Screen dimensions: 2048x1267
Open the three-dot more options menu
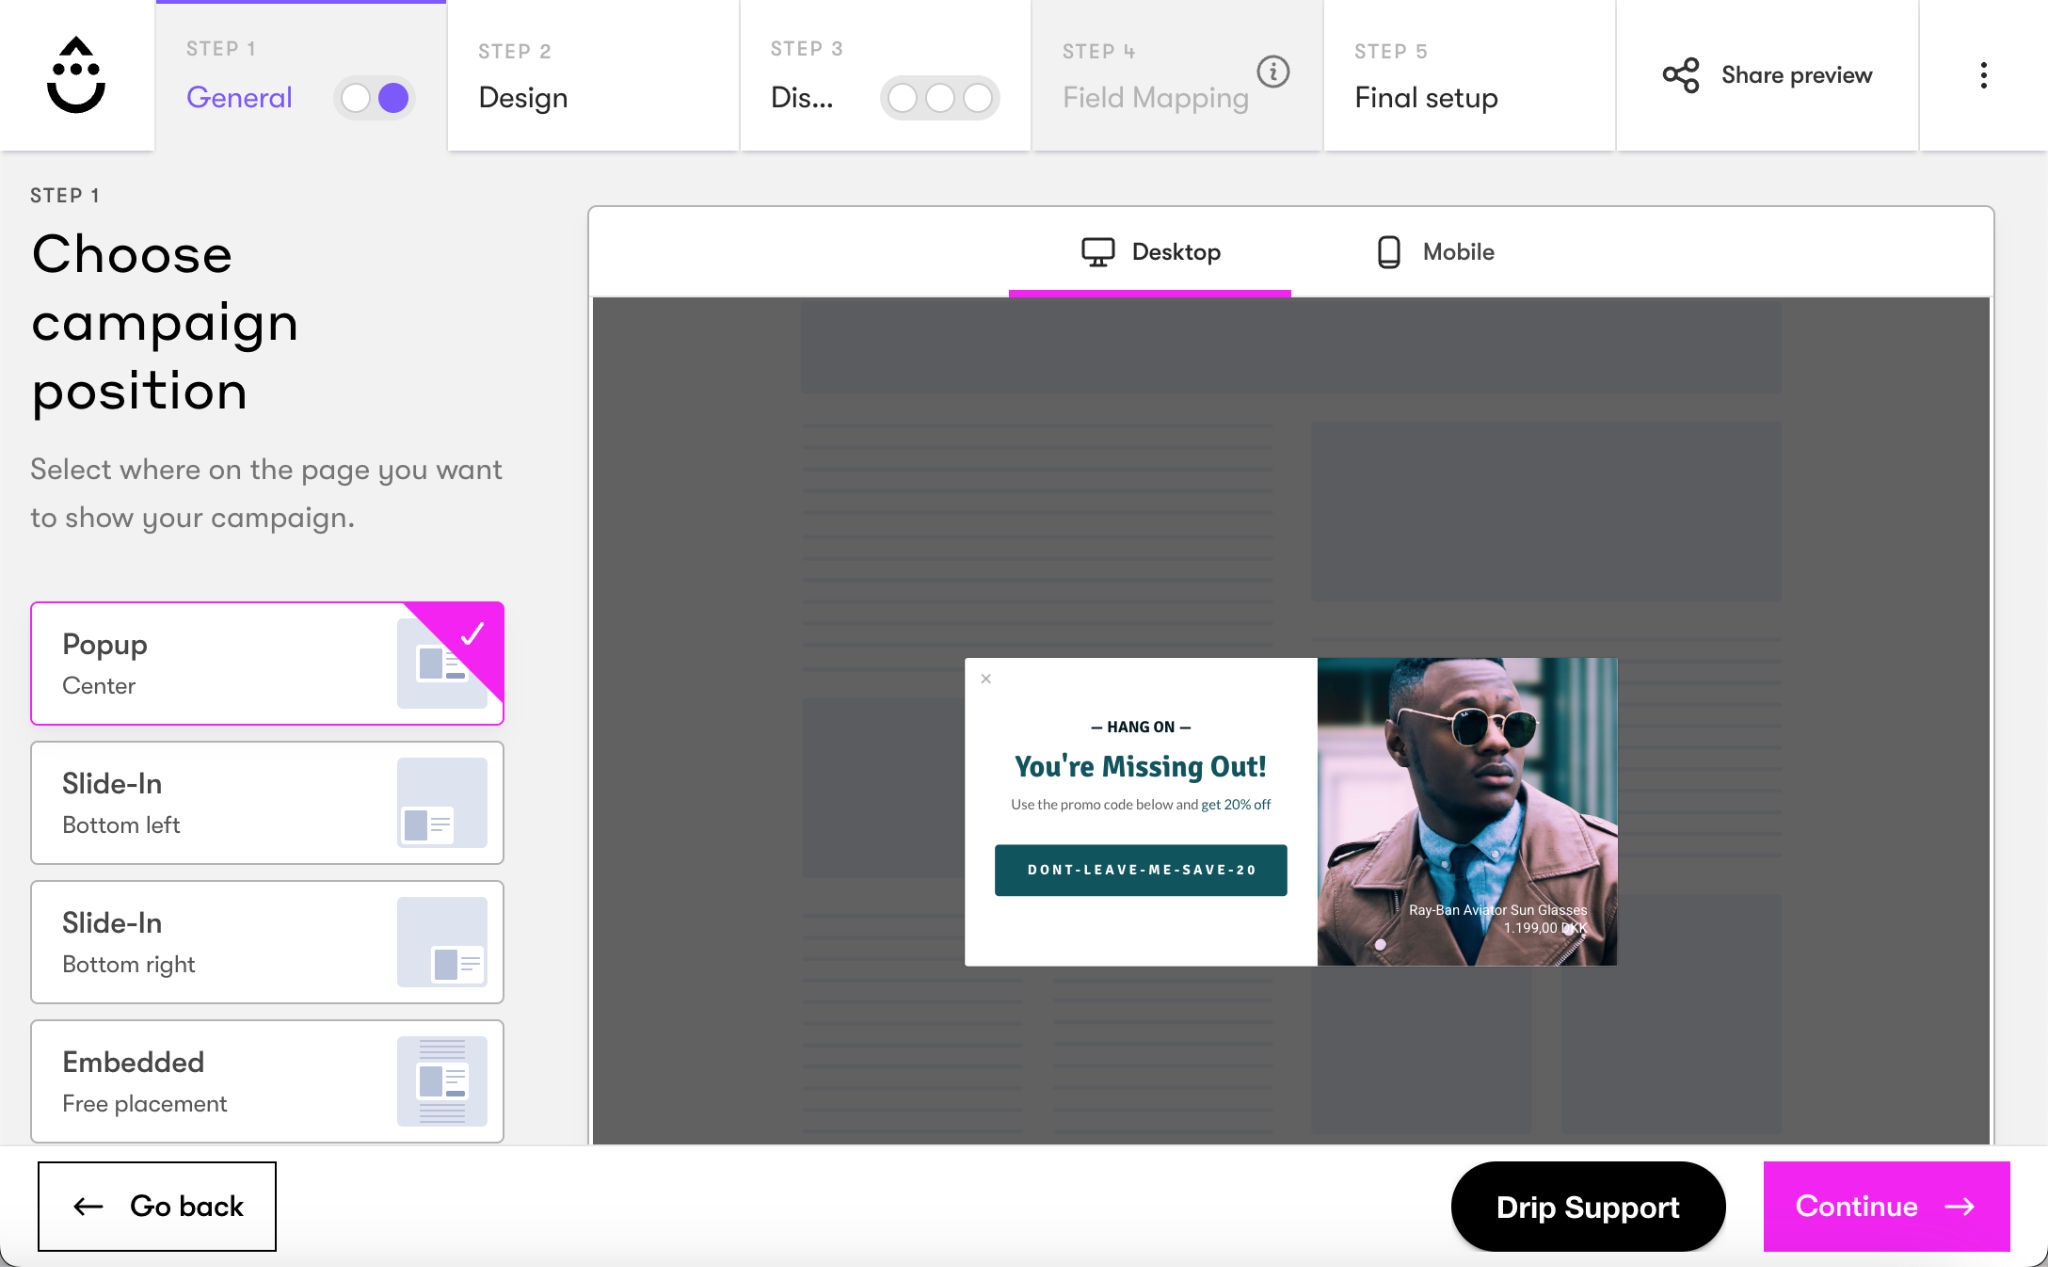1983,75
